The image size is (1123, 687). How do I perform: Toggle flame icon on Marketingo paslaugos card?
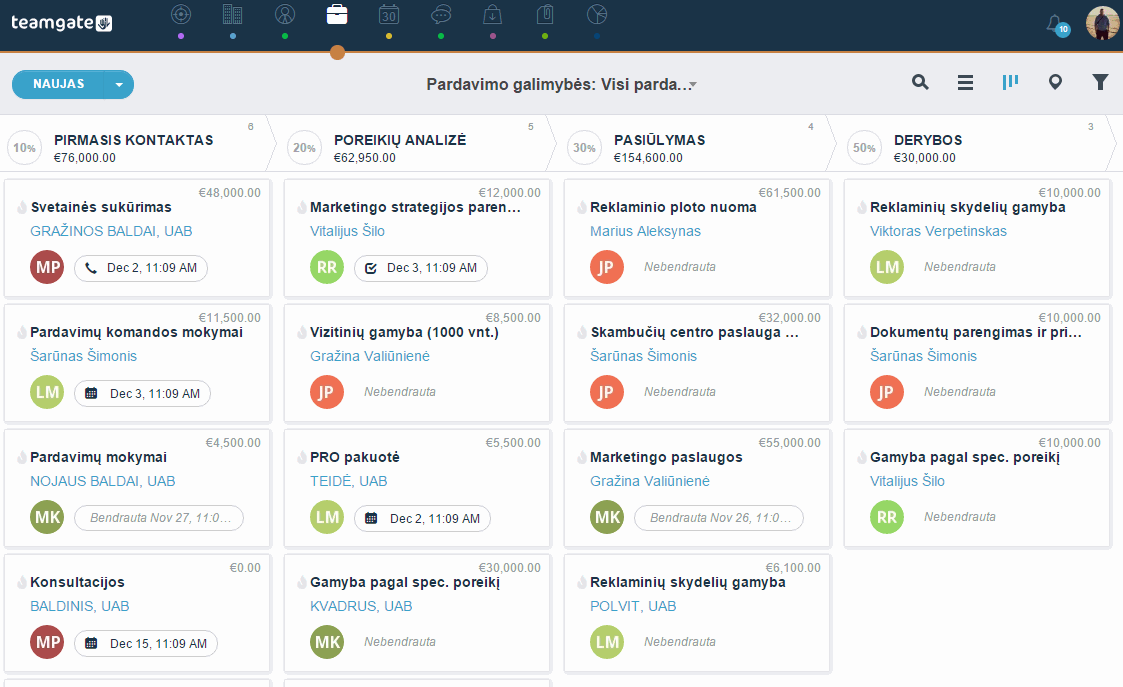[x=582, y=458]
